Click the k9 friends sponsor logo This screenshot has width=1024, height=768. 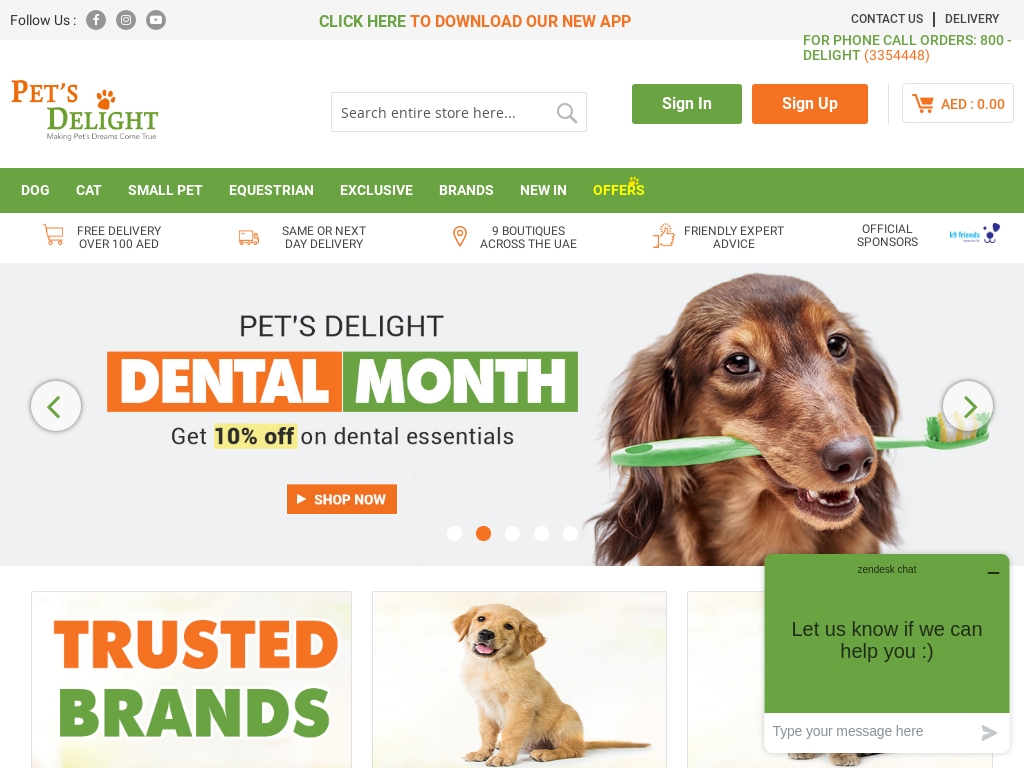click(x=974, y=234)
